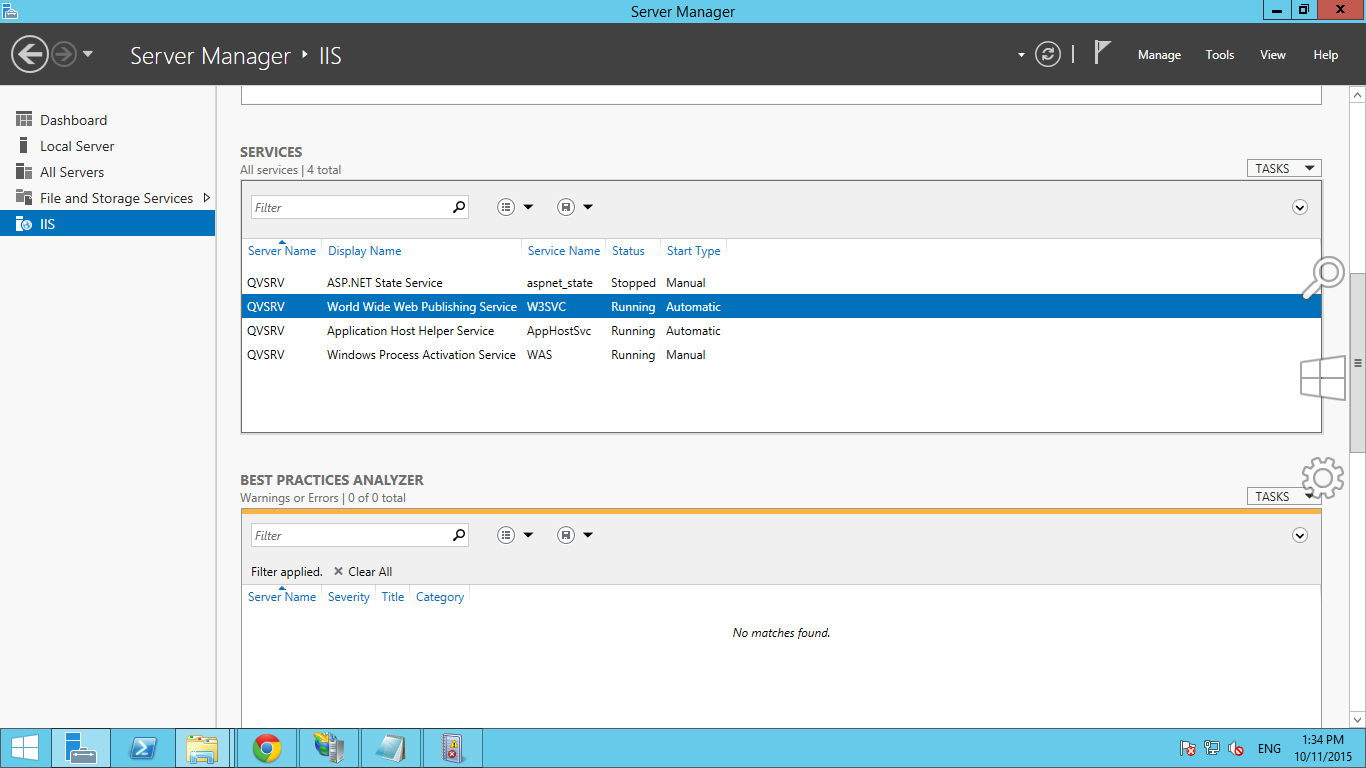Click the AppHostSvc service name cell

click(559, 331)
